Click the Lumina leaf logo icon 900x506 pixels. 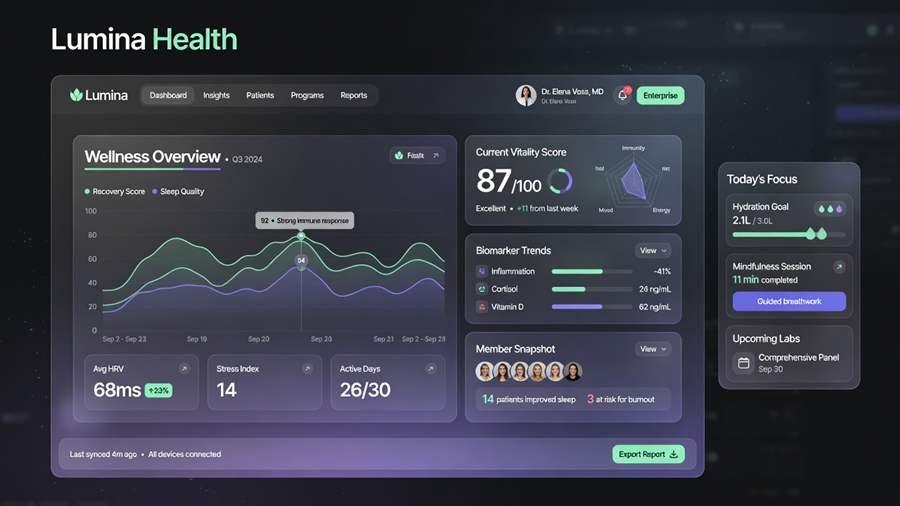(x=76, y=95)
